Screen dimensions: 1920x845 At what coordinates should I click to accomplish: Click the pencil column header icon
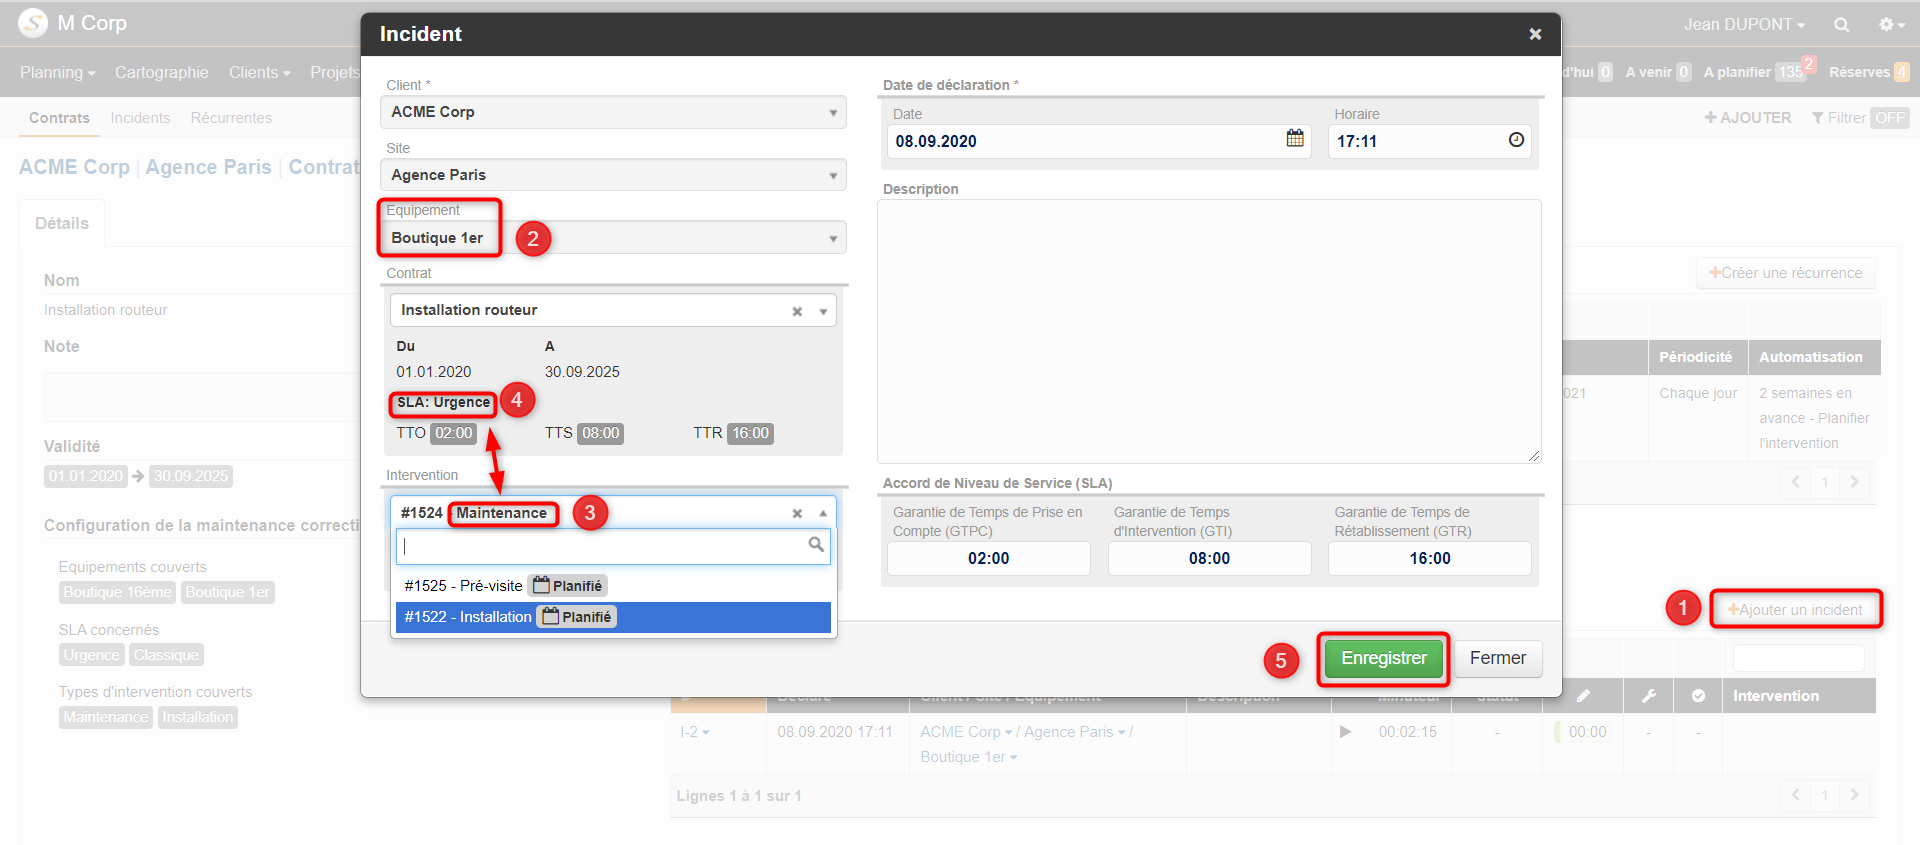(1583, 696)
